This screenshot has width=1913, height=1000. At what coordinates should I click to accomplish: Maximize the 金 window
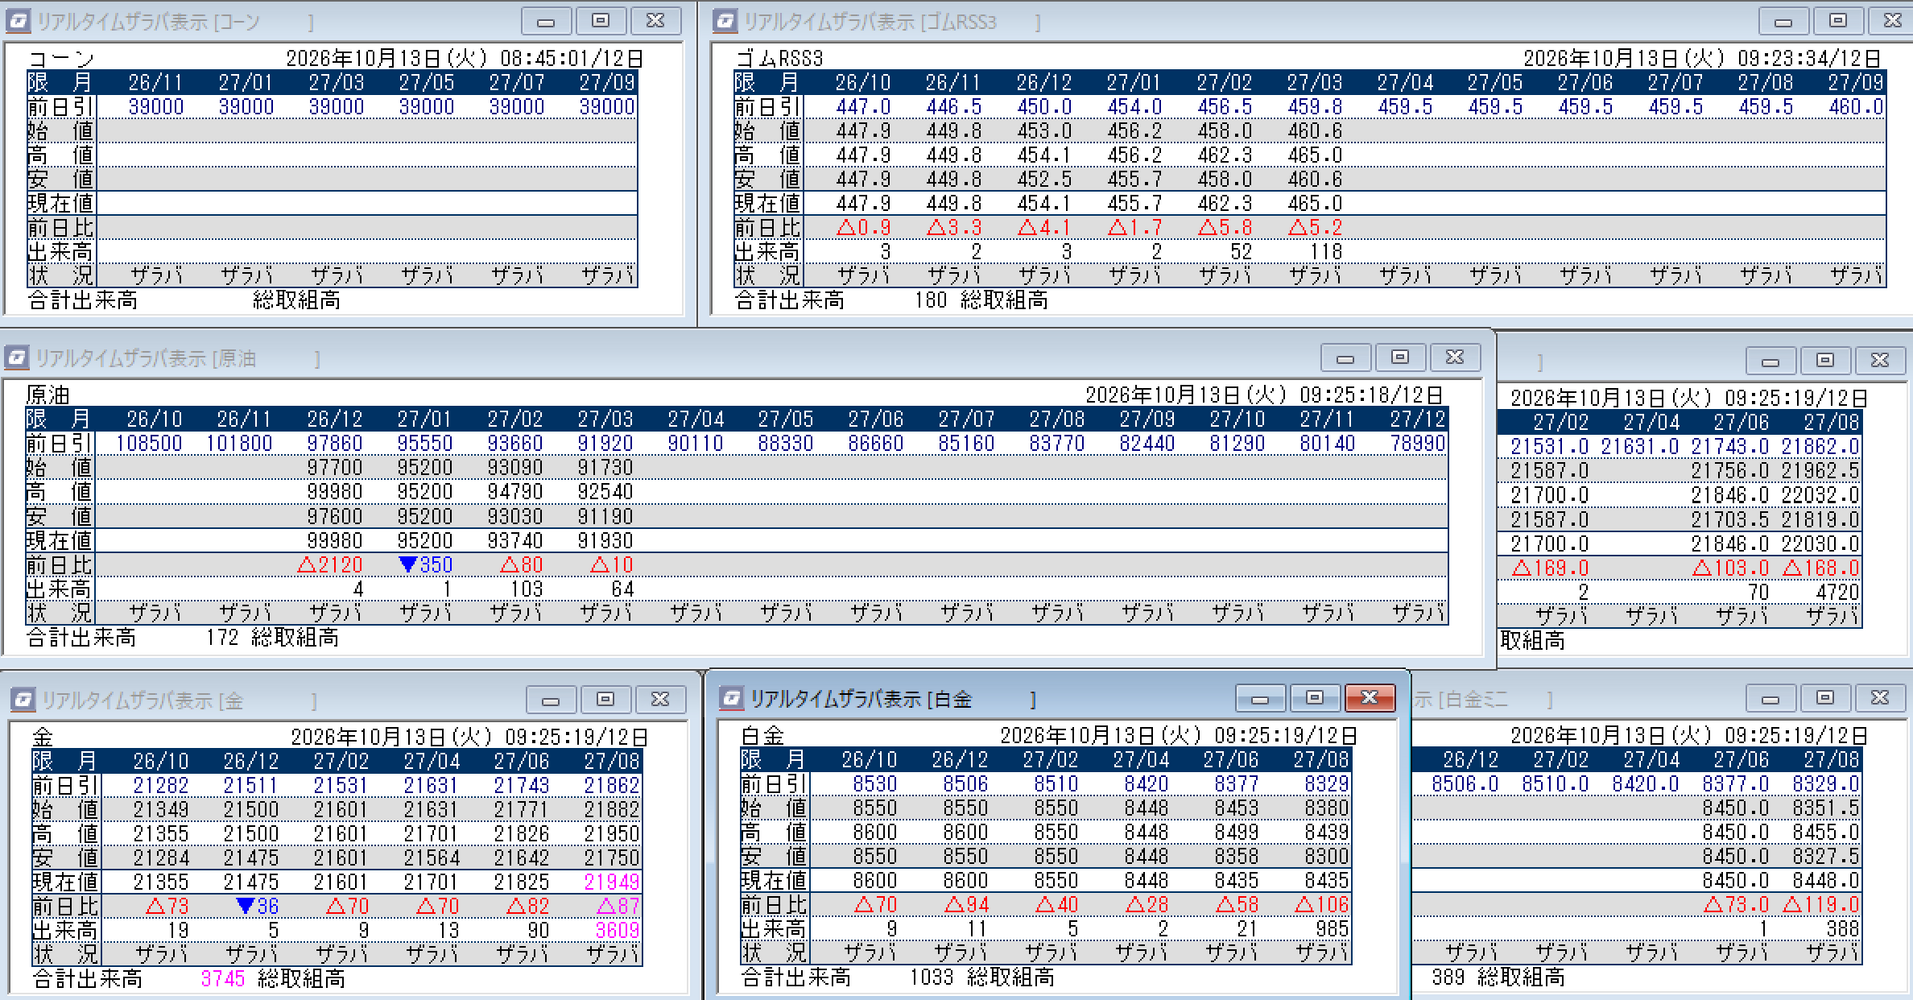(605, 699)
